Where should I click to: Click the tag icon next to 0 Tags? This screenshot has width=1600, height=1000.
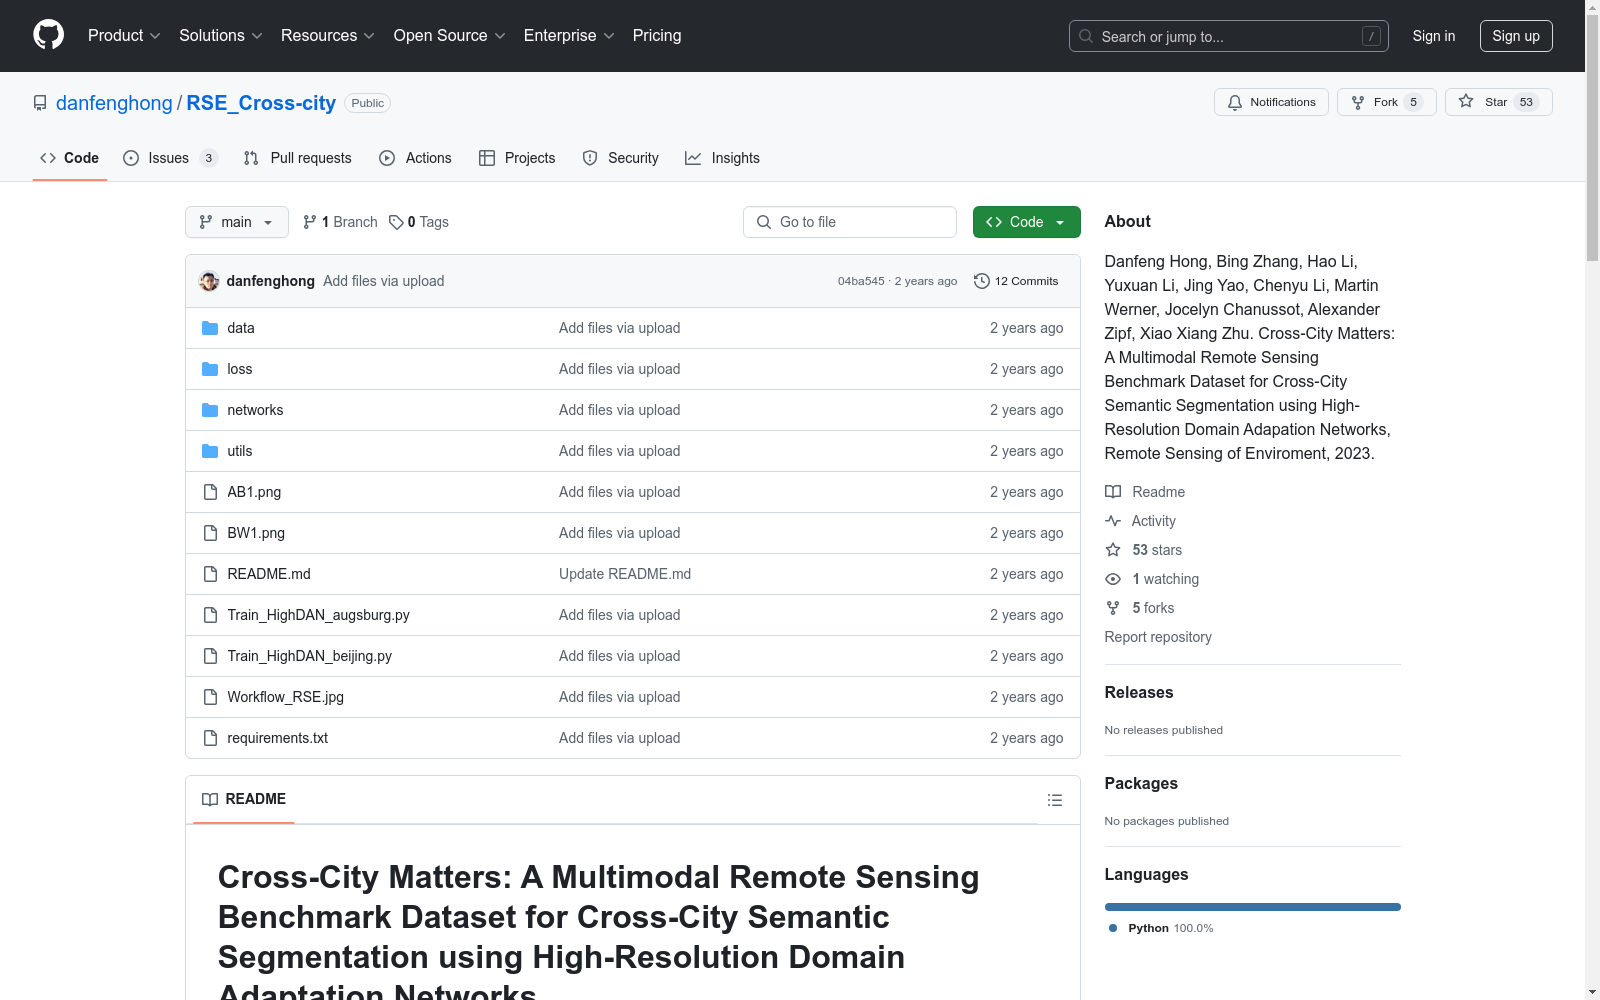click(x=396, y=222)
